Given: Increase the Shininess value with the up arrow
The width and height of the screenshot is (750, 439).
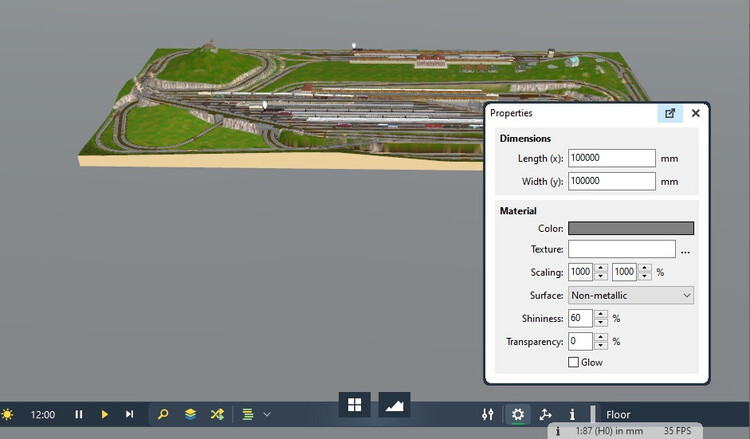Looking at the screenshot, I should [x=600, y=314].
